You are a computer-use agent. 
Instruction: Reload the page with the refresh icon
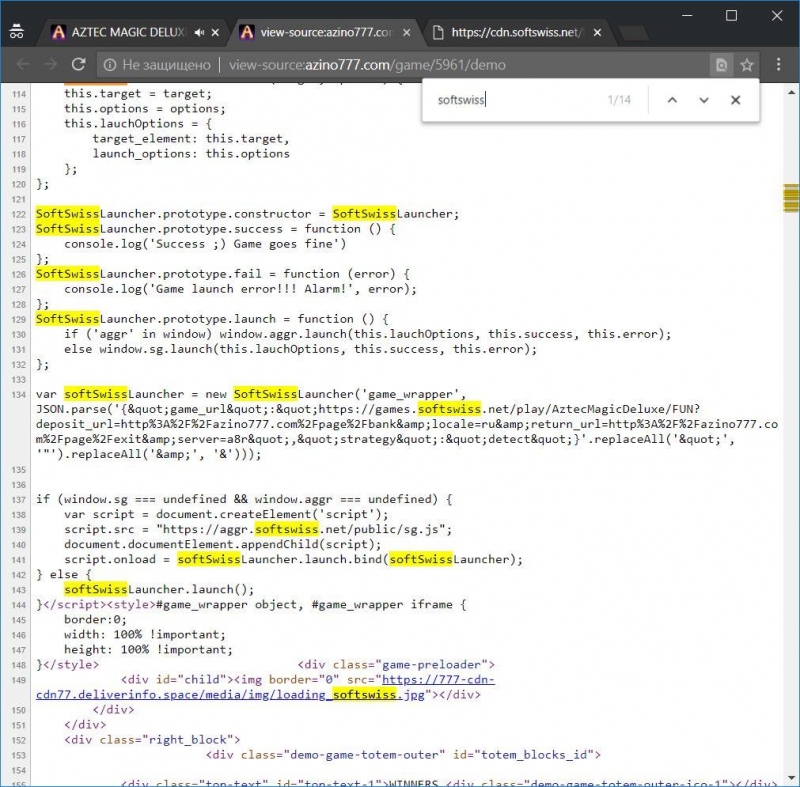click(78, 65)
